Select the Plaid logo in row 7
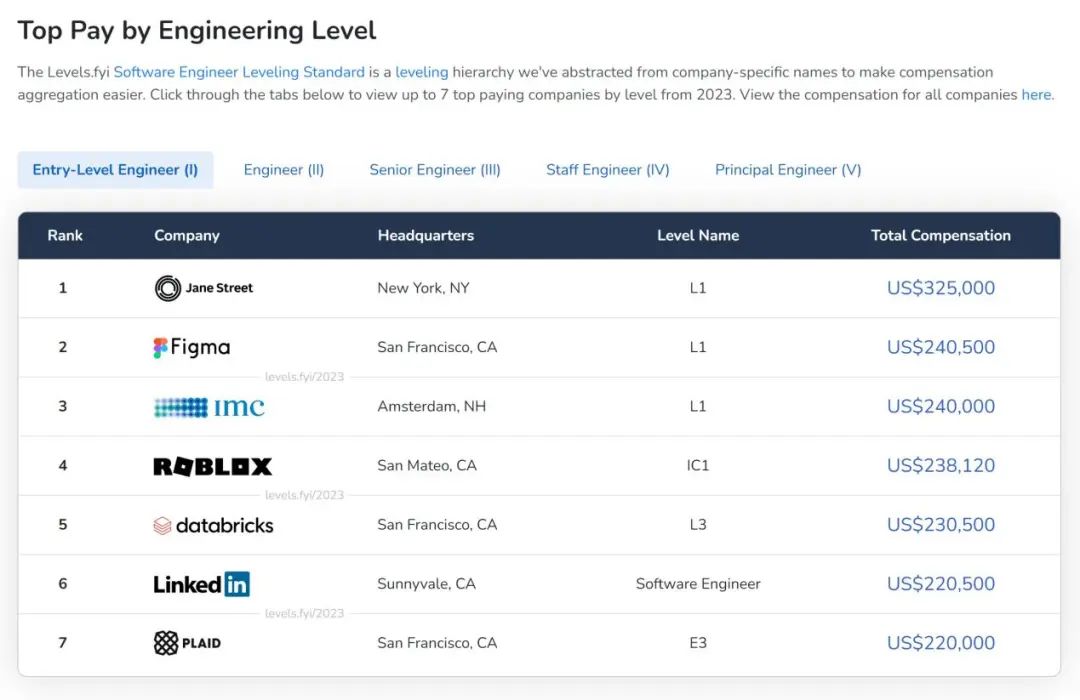 (187, 643)
